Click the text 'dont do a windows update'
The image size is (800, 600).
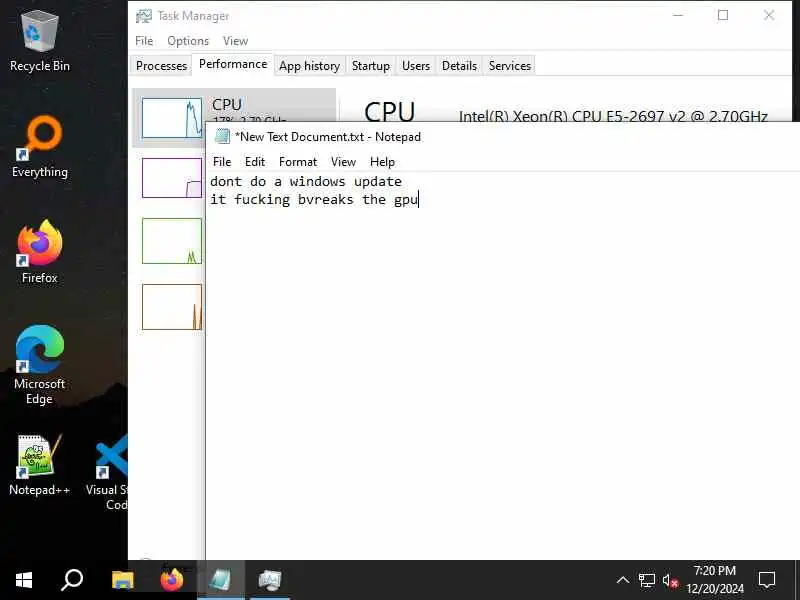coord(306,182)
